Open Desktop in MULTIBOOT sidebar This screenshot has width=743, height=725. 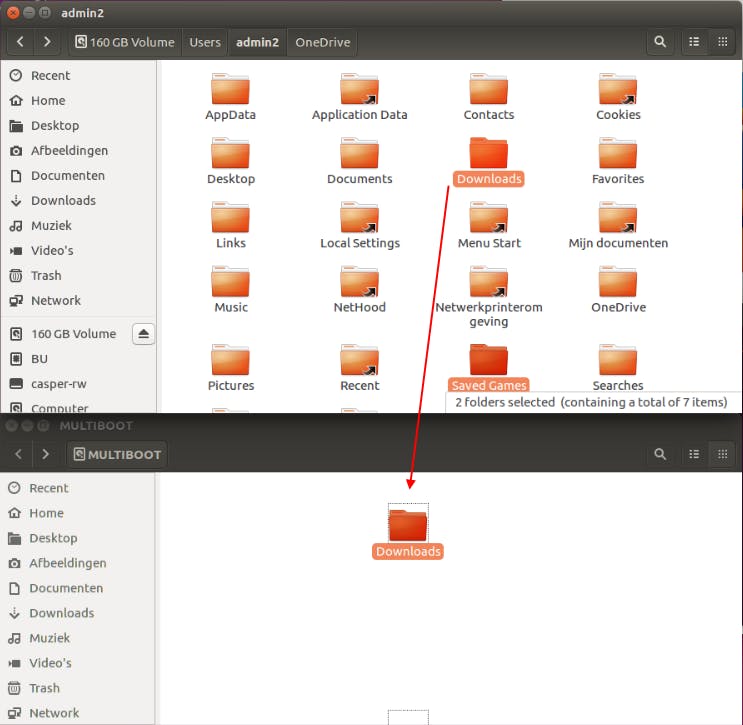(77, 538)
